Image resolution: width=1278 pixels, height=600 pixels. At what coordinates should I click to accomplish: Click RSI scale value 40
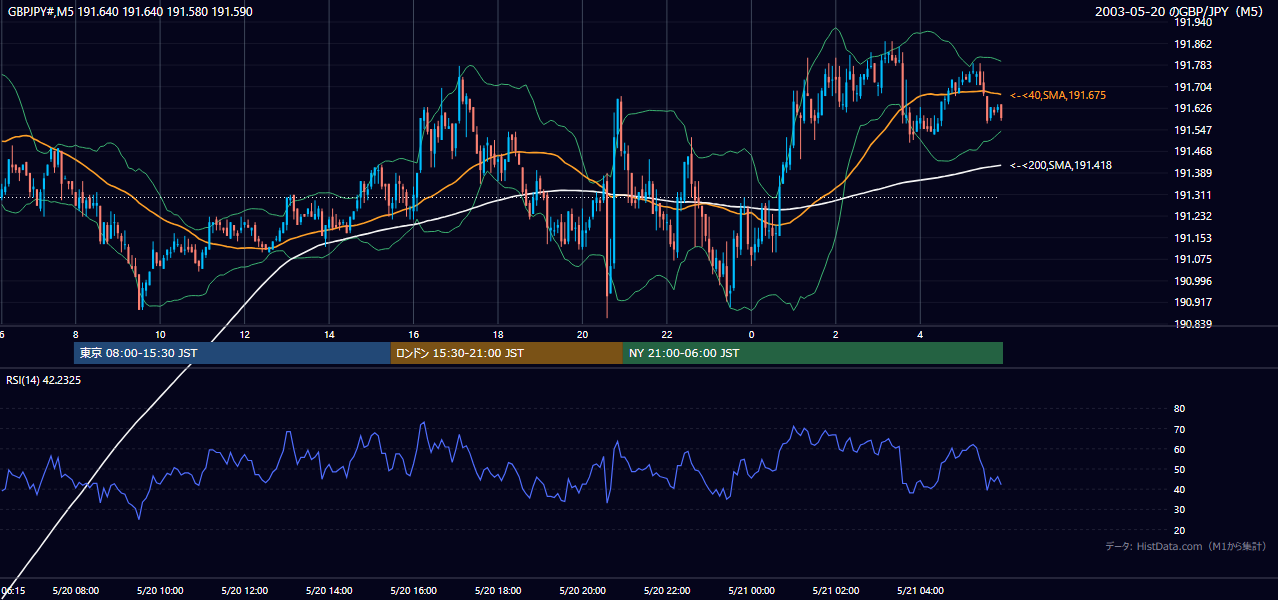tap(1179, 489)
